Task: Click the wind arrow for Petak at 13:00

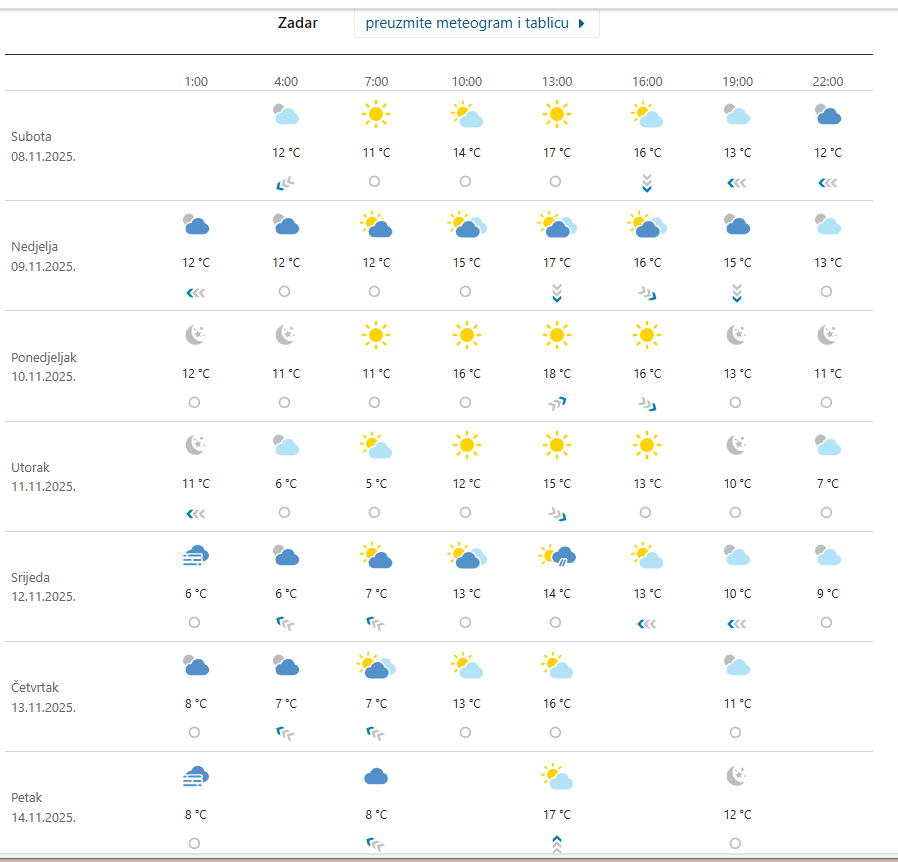Action: (557, 843)
